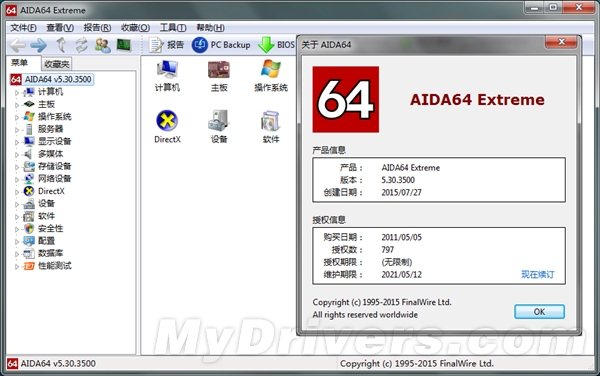Open the BIOS update toolbar button
Viewport: 600px width, 376px height.
276,45
